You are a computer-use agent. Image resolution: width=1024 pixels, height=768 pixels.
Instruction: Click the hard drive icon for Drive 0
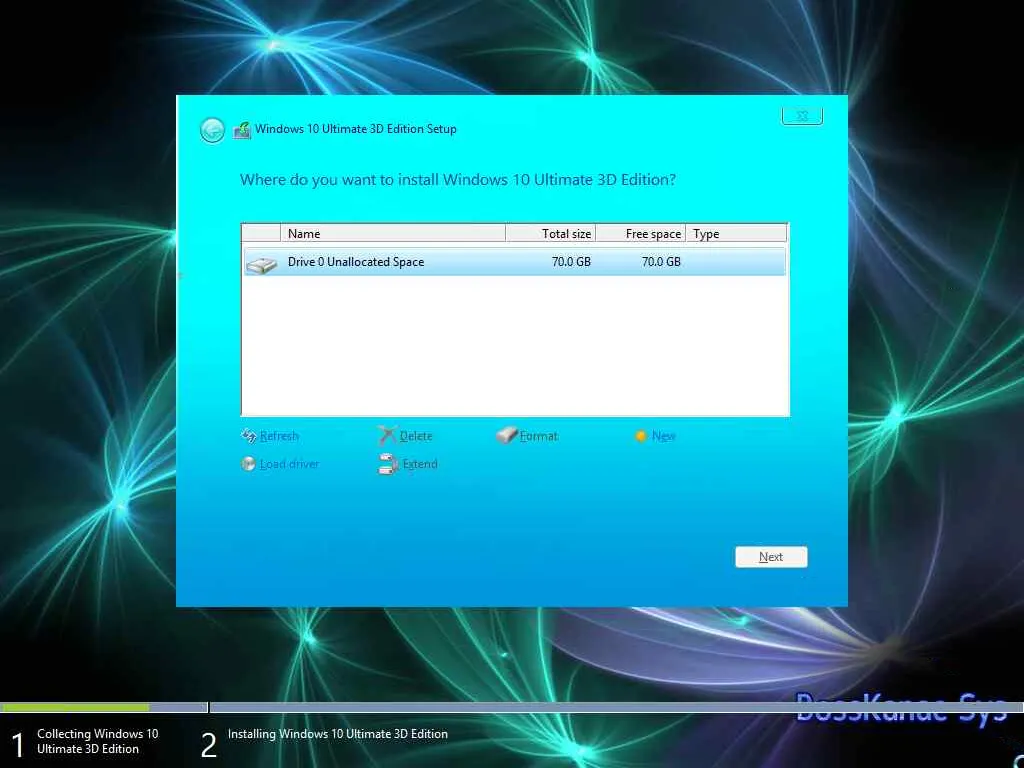click(x=262, y=264)
